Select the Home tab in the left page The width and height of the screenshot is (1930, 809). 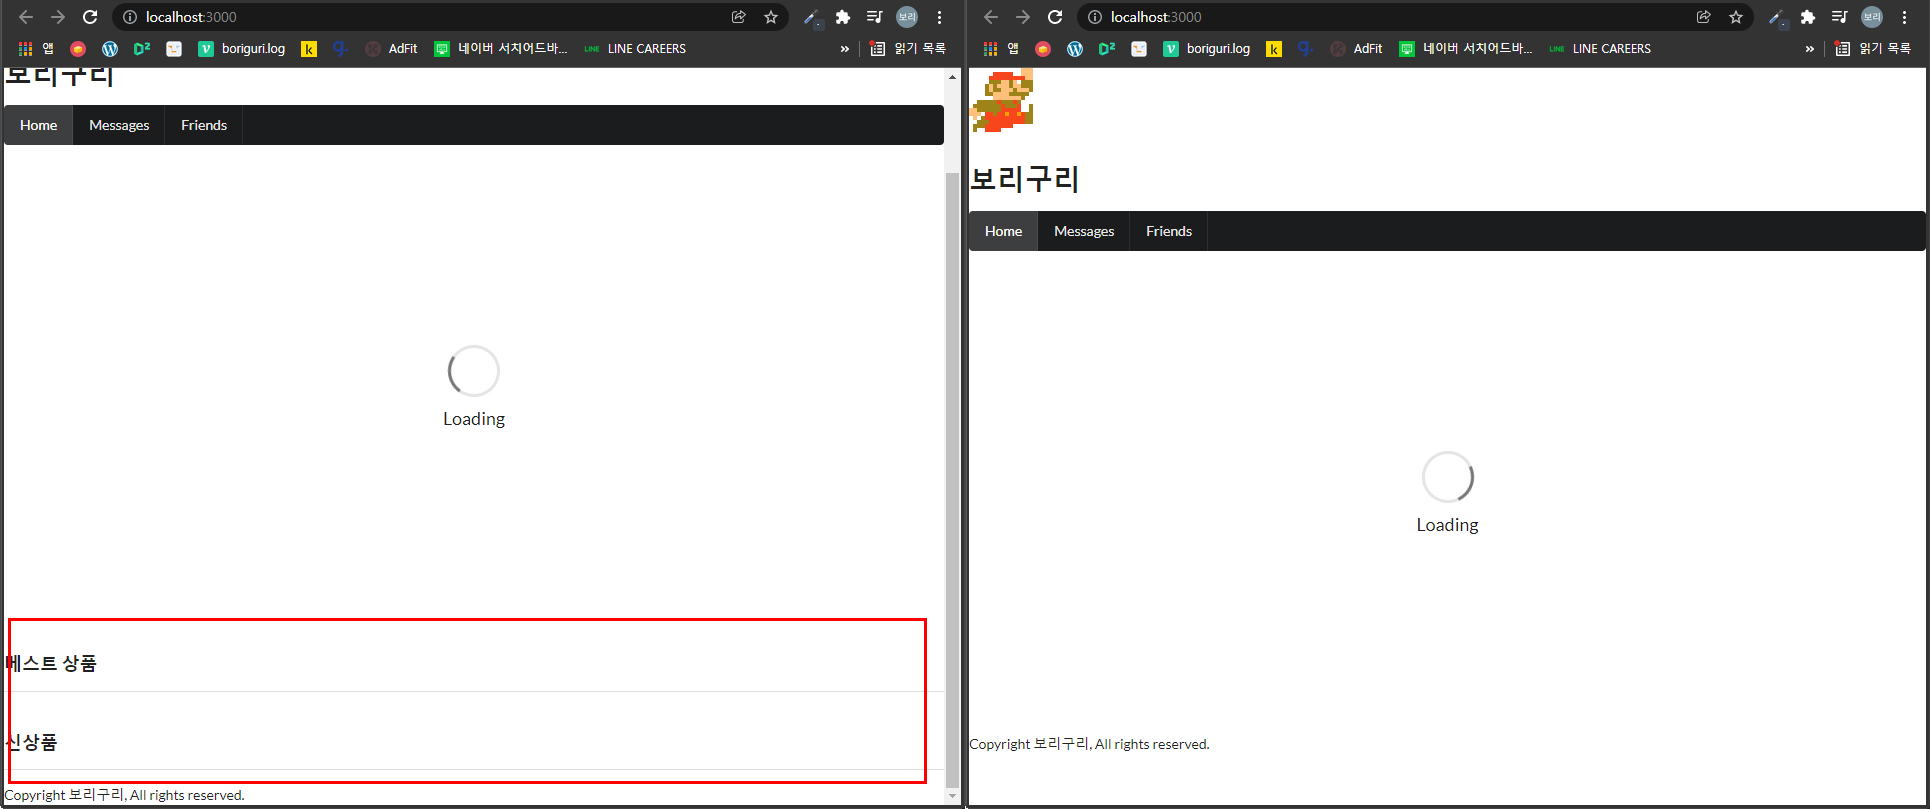click(38, 125)
